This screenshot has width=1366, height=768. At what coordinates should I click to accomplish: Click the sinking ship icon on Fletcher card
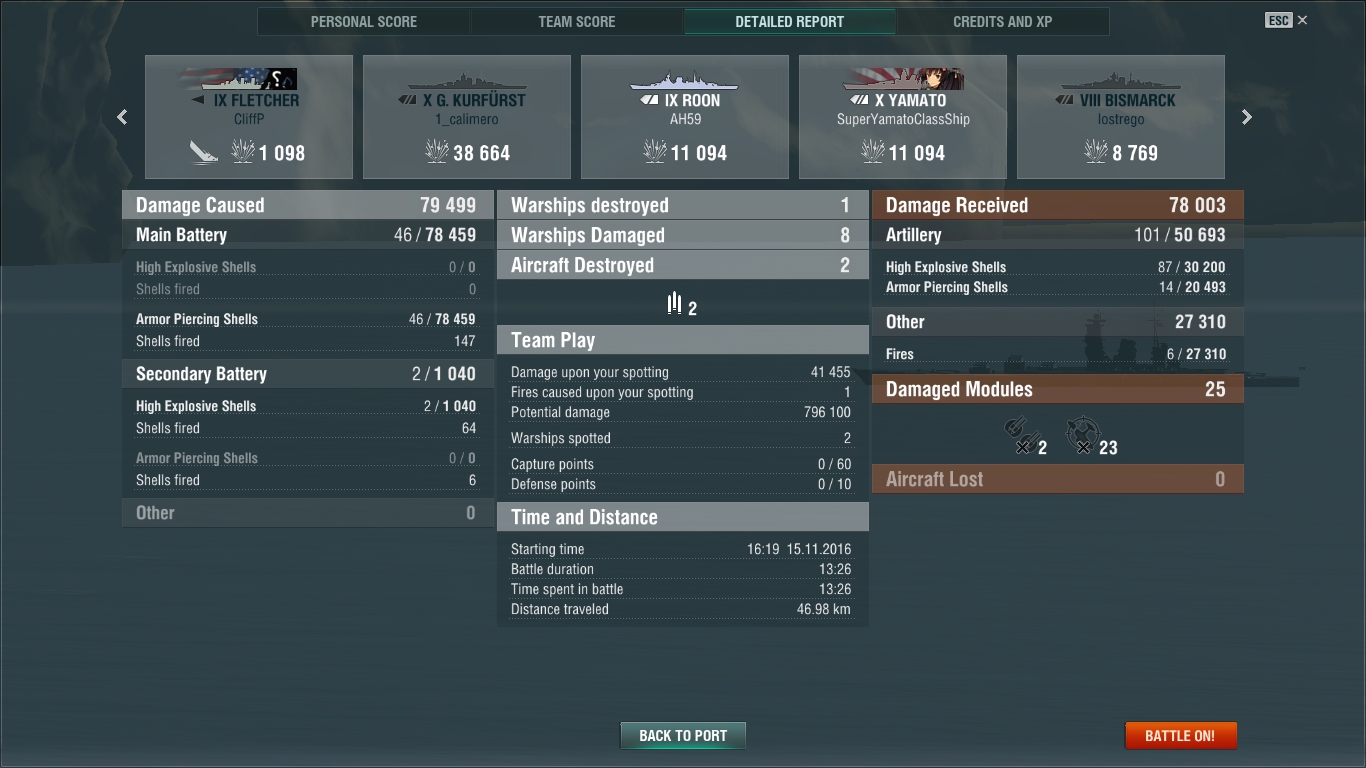tap(204, 152)
